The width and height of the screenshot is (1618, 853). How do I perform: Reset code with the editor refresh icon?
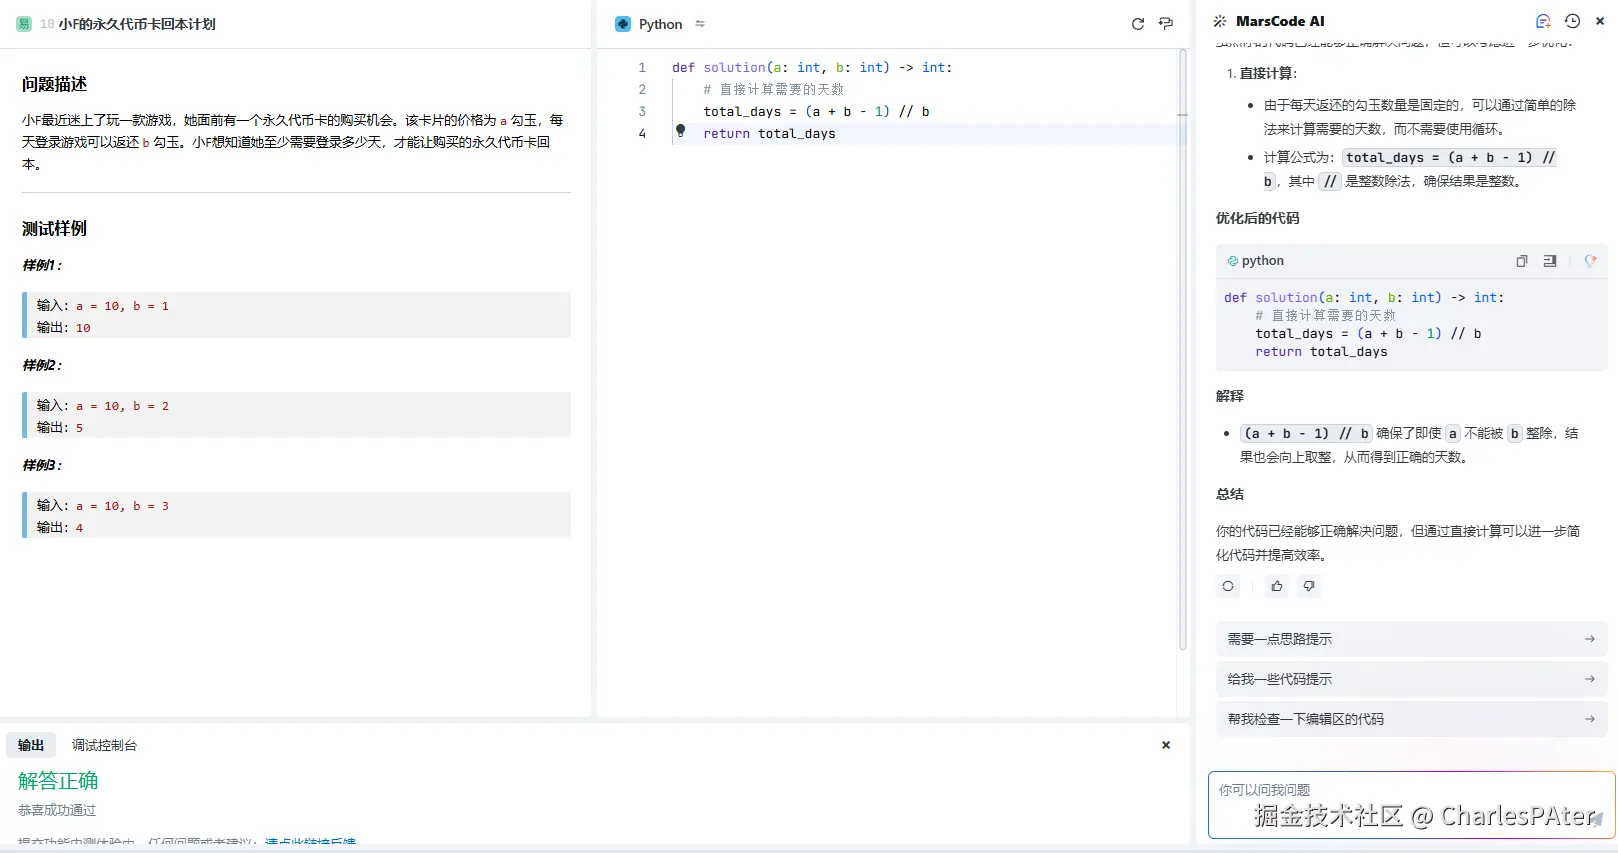pyautogui.click(x=1137, y=24)
